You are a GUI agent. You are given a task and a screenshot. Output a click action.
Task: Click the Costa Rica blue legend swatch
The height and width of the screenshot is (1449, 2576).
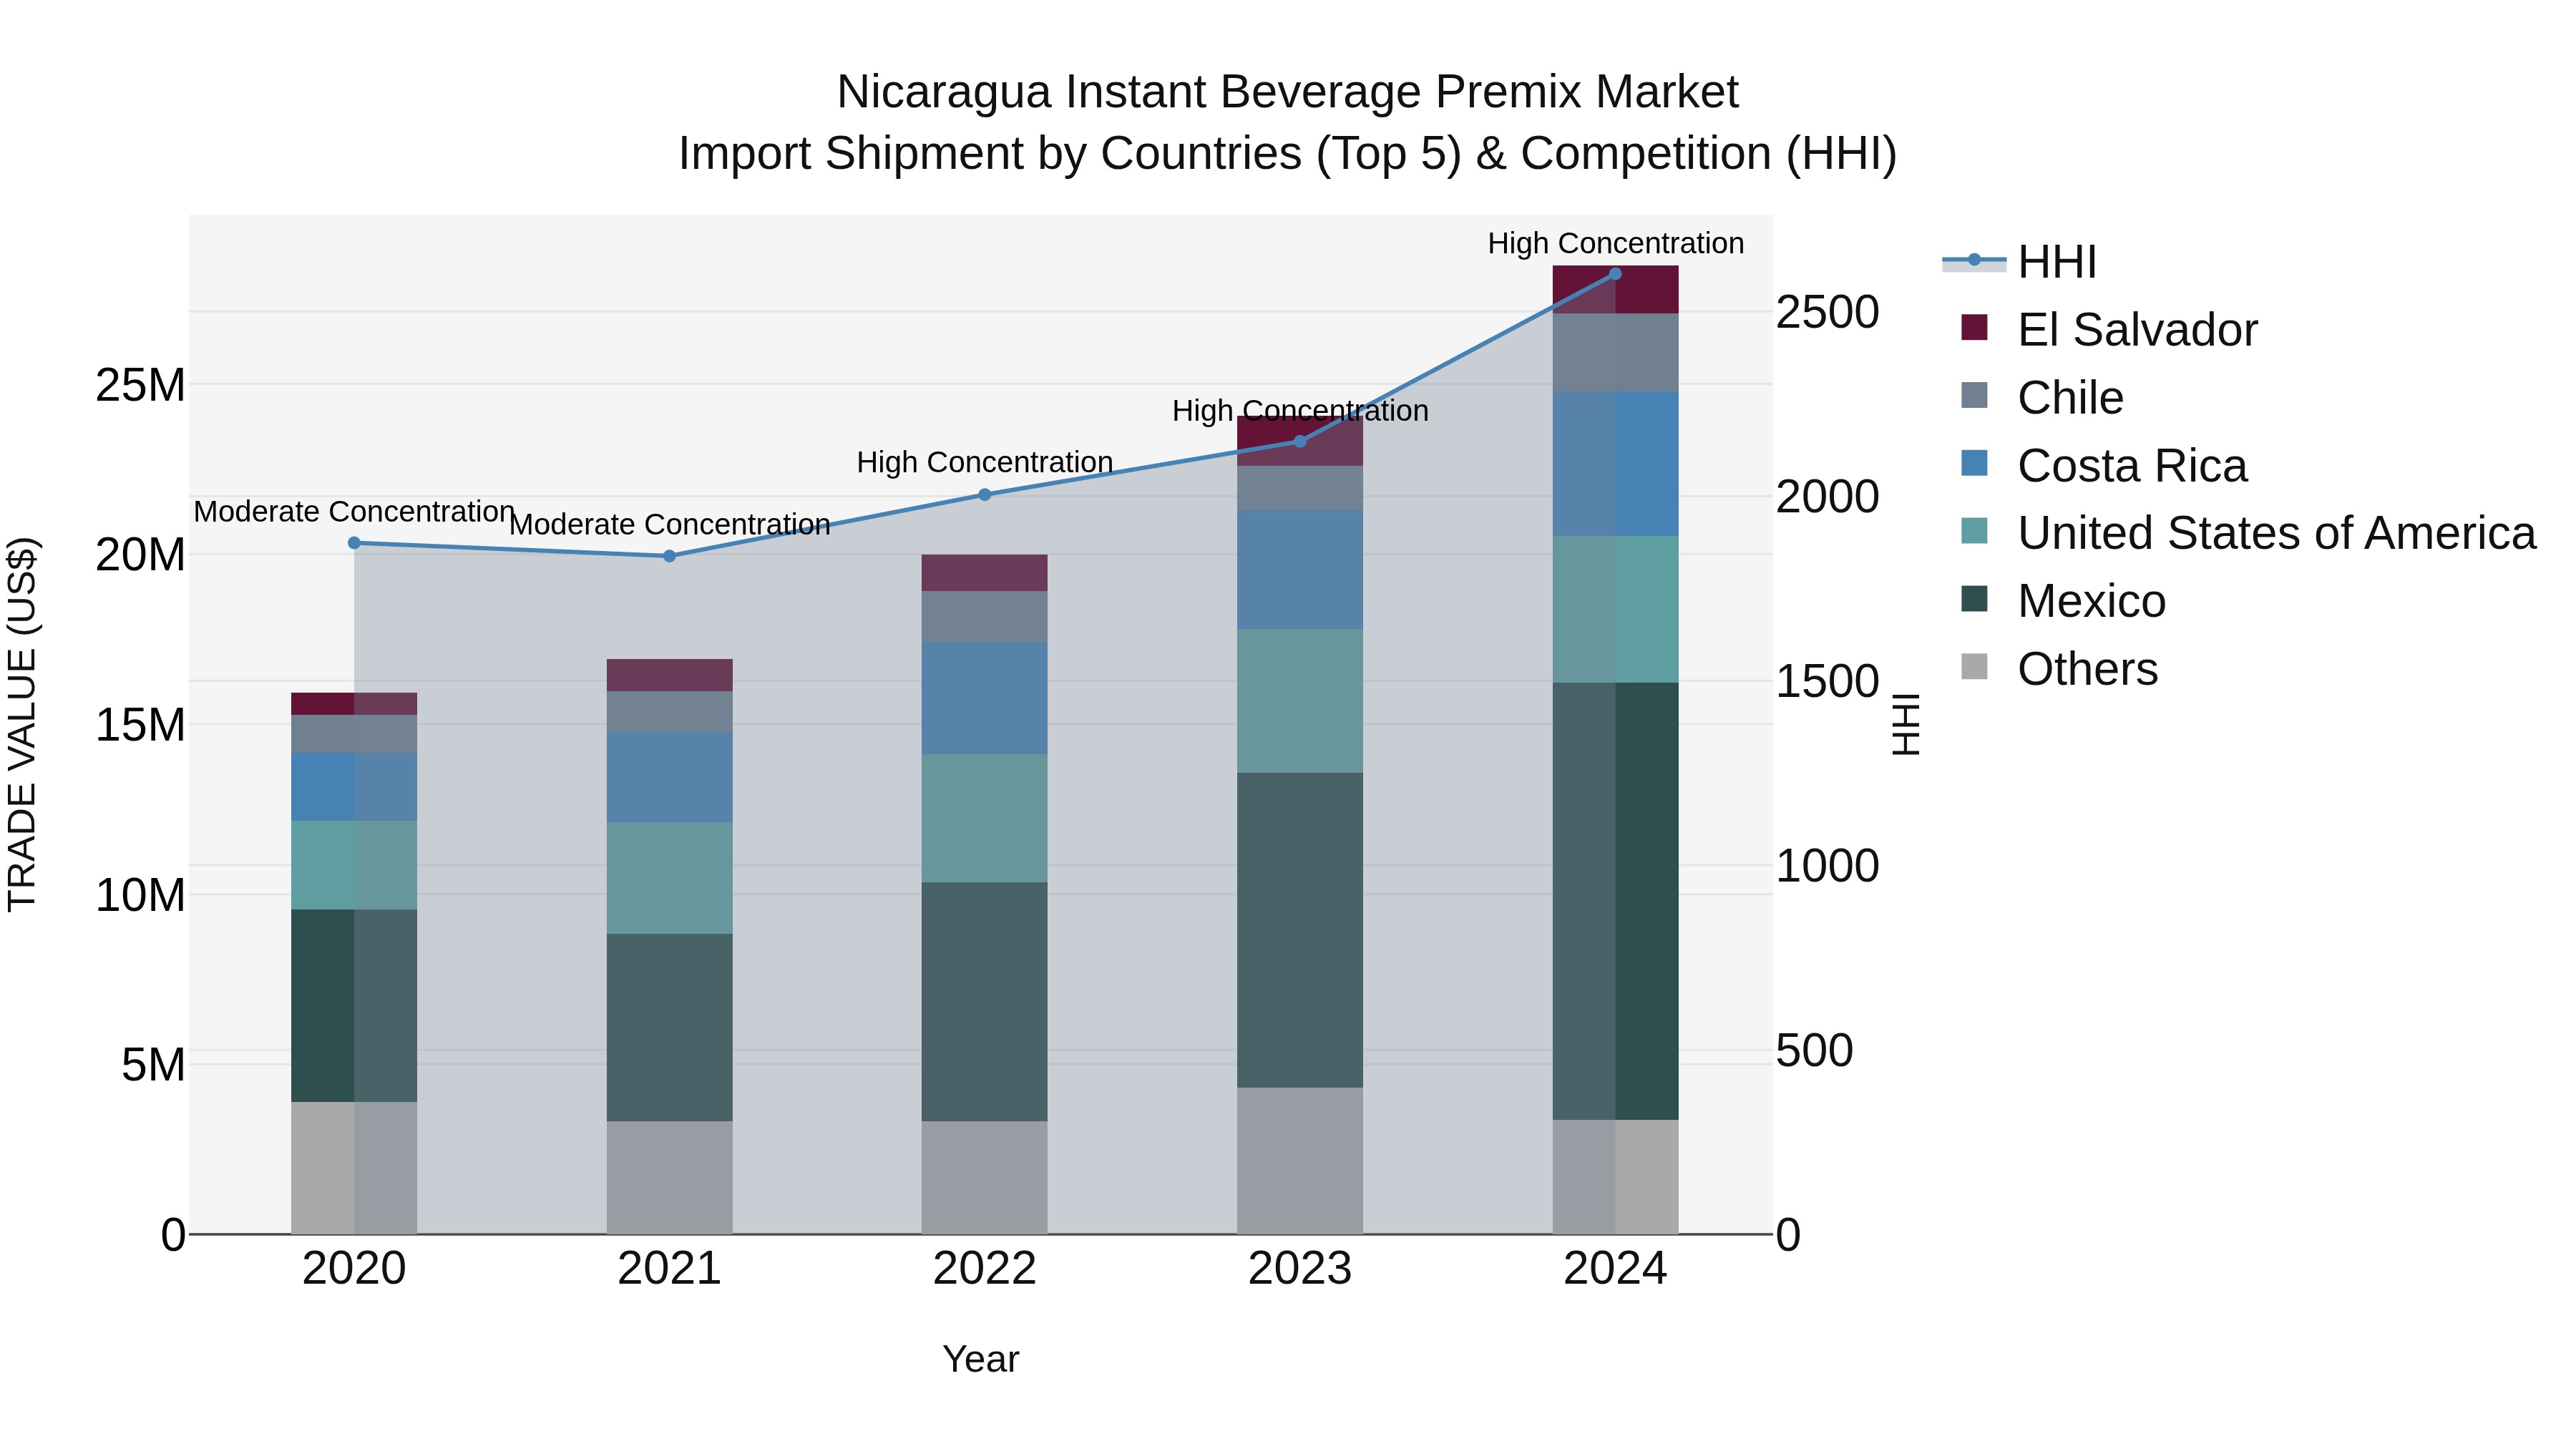pyautogui.click(x=1974, y=463)
